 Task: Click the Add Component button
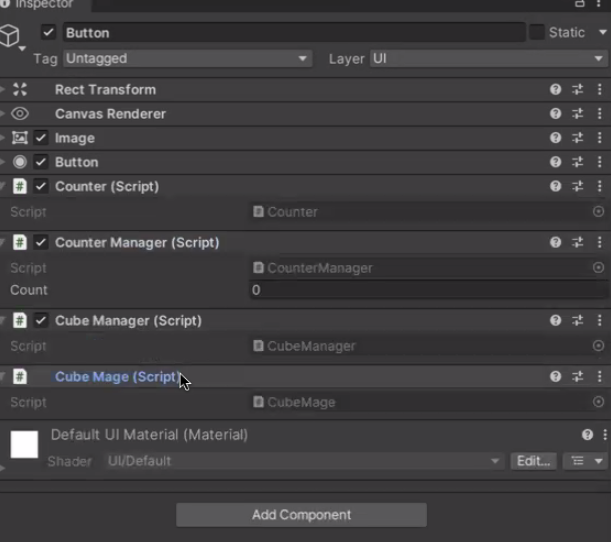tap(301, 515)
